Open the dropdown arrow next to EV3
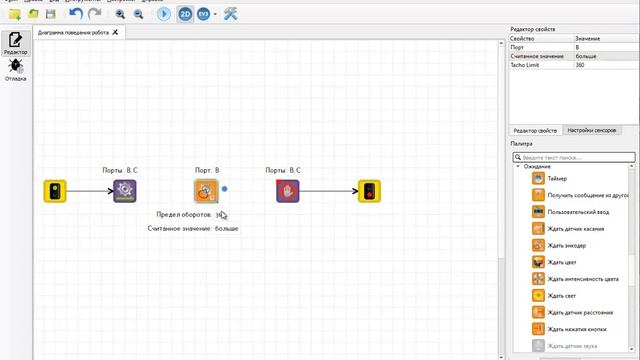The image size is (640, 360). (215, 14)
